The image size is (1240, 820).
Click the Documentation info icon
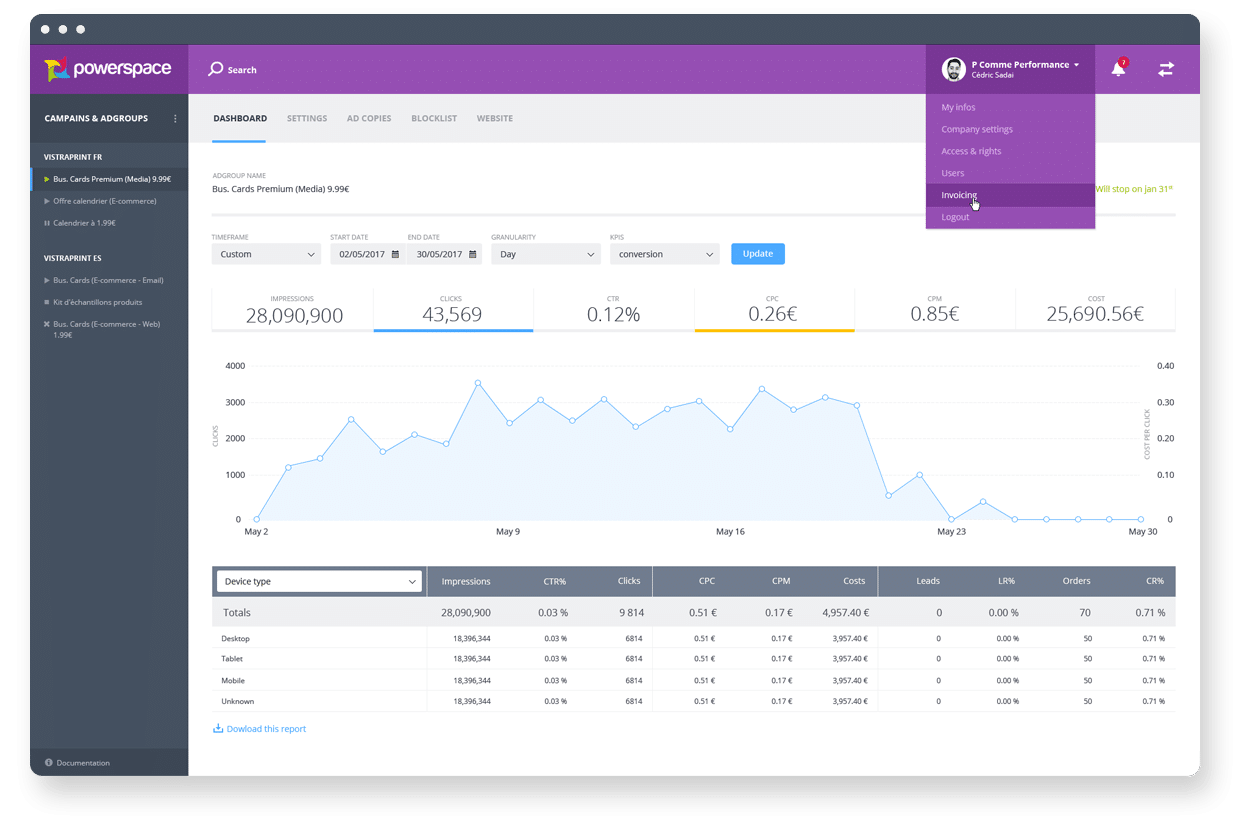pyautogui.click(x=49, y=762)
